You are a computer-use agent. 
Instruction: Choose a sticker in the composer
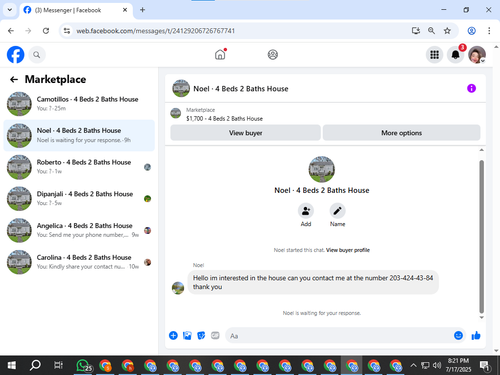[x=201, y=335]
